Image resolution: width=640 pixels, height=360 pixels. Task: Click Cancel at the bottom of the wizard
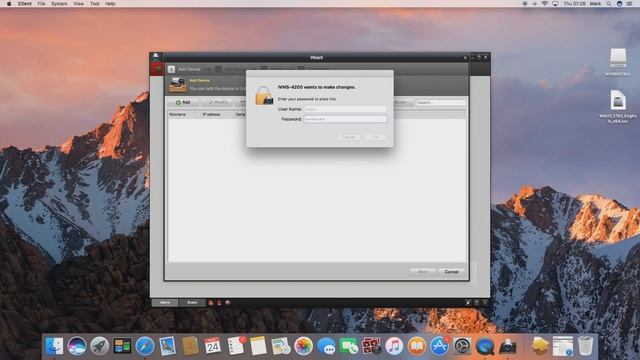(451, 271)
